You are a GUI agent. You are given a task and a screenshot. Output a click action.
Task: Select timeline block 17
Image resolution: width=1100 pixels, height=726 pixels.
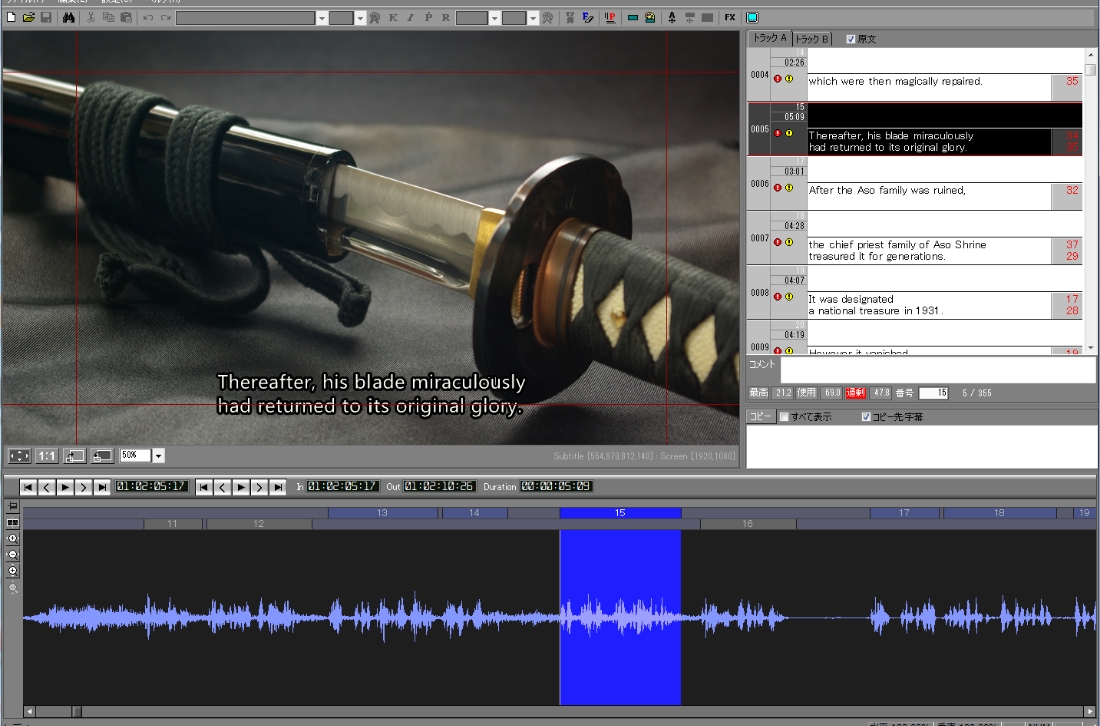pos(904,513)
